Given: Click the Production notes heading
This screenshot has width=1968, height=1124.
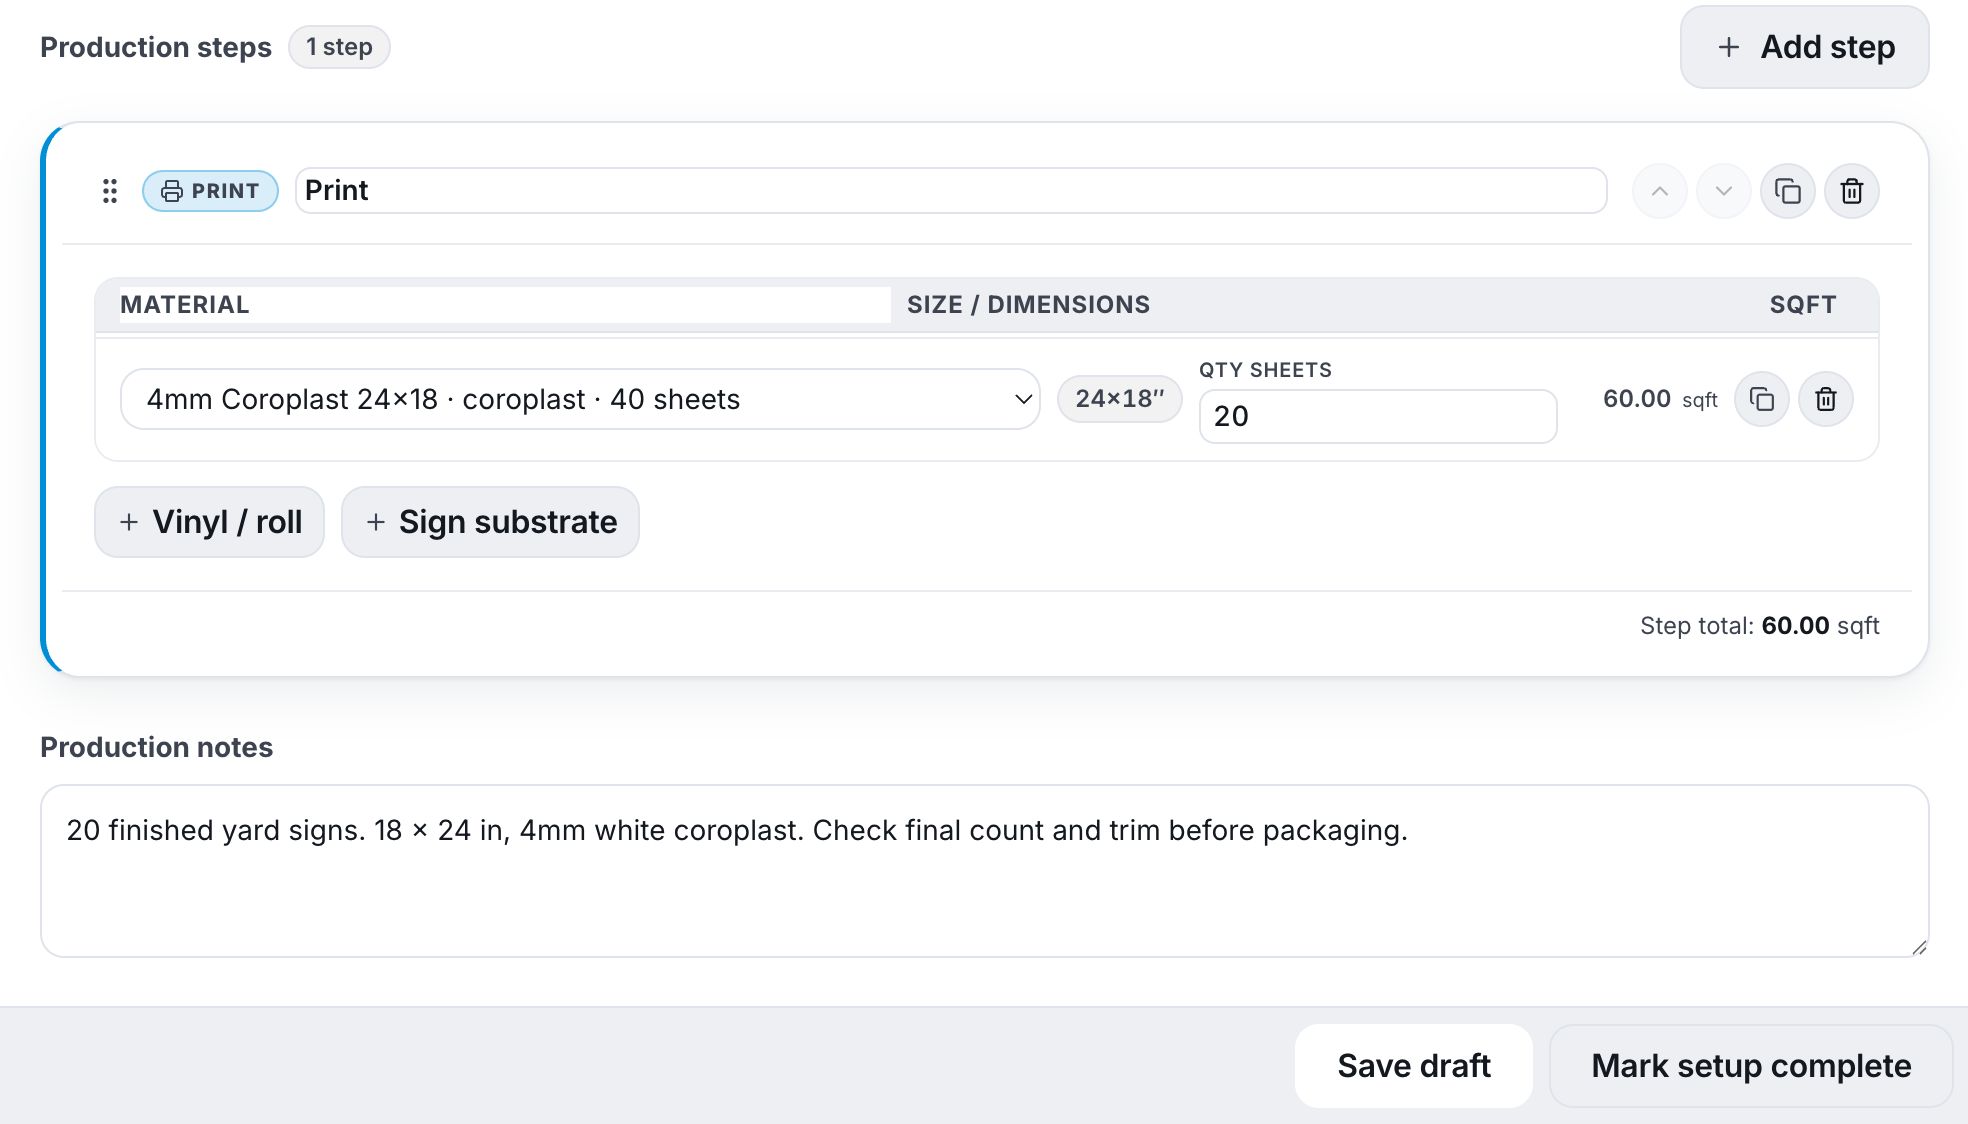Looking at the screenshot, I should click(x=156, y=747).
